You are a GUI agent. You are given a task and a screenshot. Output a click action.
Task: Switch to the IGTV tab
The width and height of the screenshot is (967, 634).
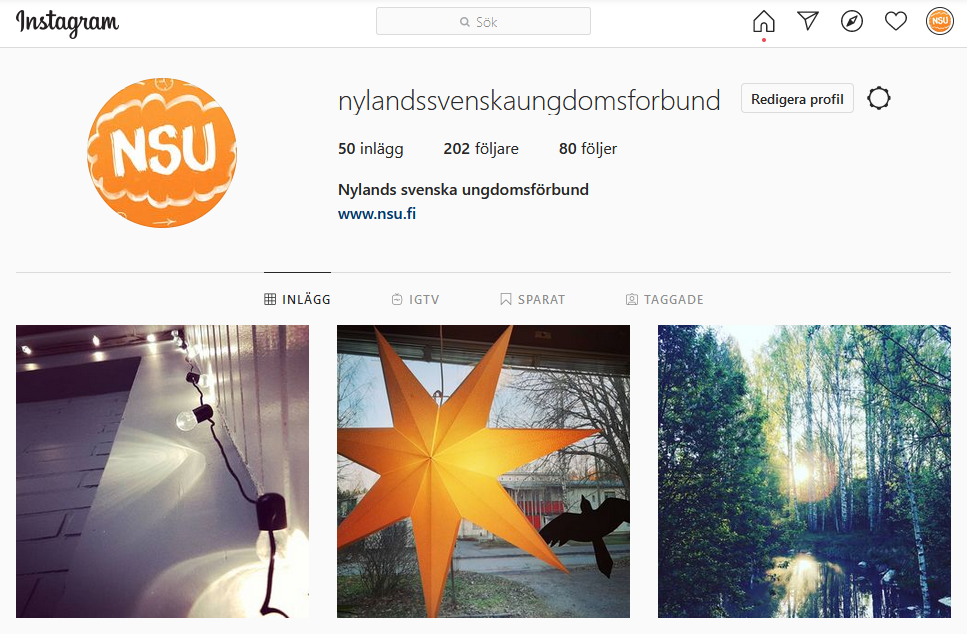[x=416, y=300]
